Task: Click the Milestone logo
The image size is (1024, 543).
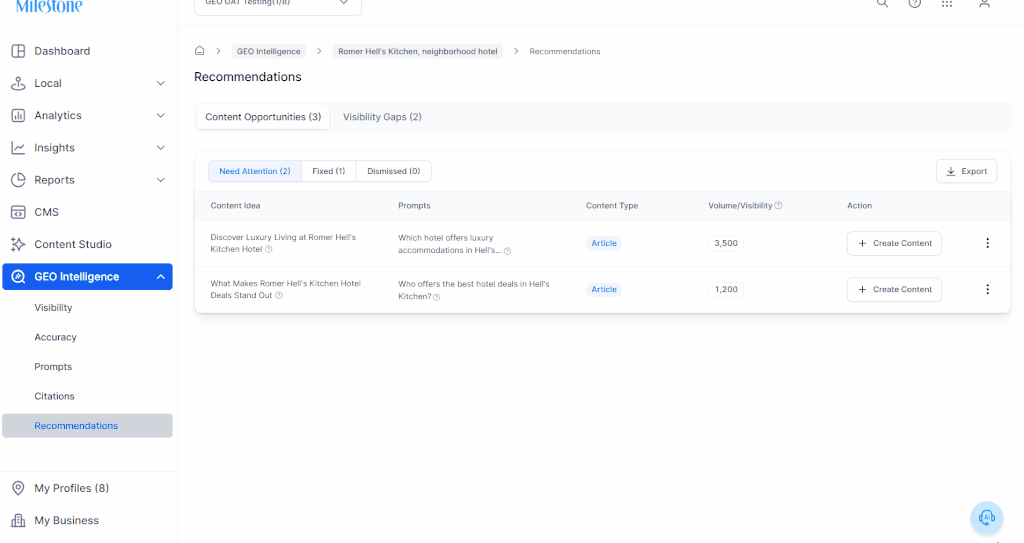Action: coord(49,6)
